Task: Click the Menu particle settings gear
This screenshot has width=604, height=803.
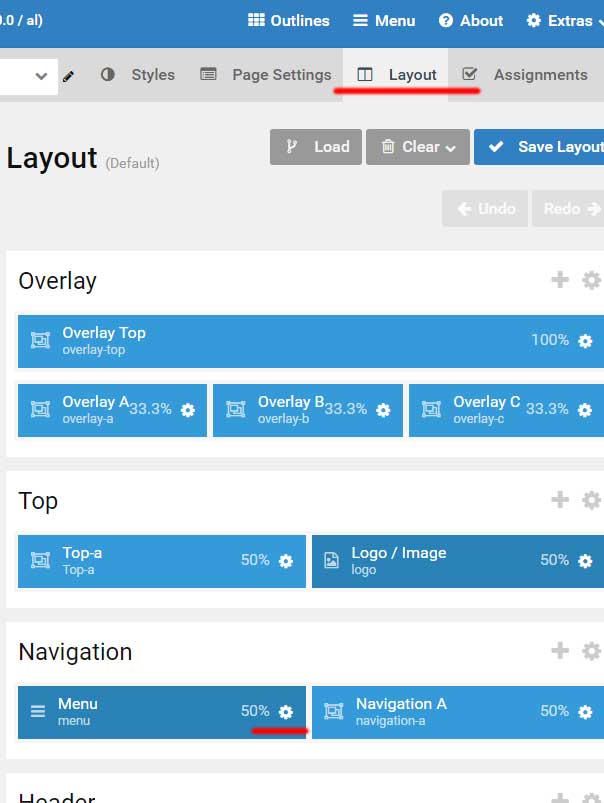Action: point(286,712)
